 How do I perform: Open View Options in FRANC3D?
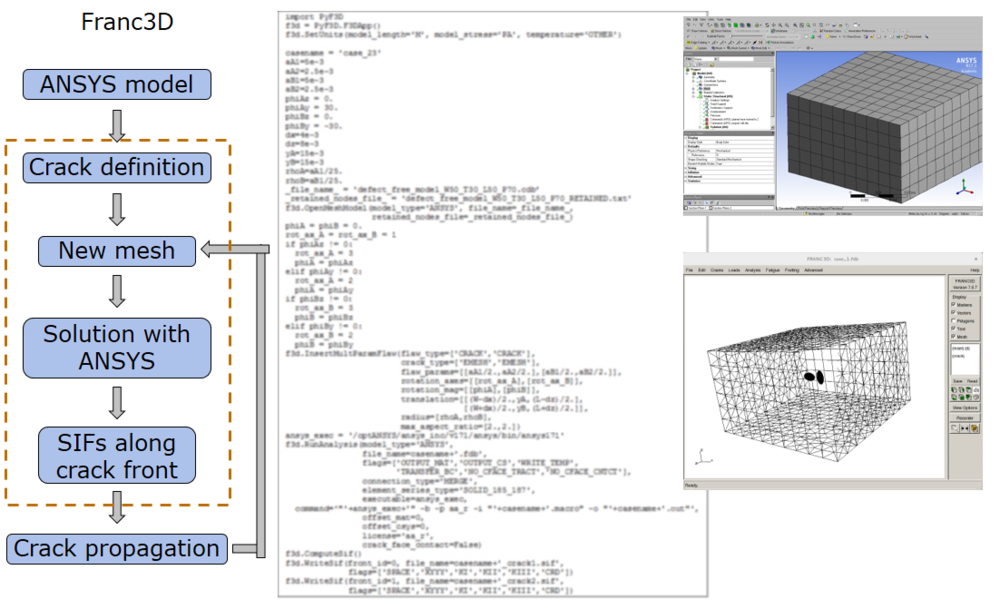(x=965, y=407)
